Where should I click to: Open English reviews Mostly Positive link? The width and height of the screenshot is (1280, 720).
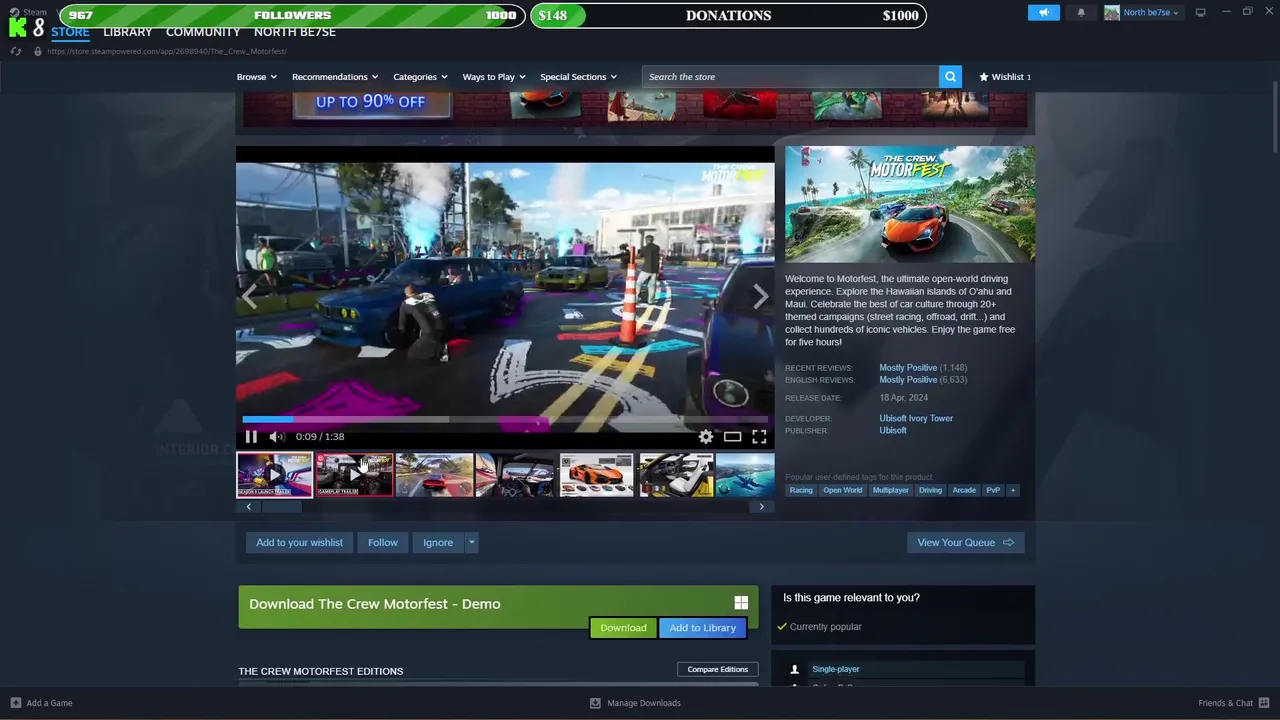point(908,380)
